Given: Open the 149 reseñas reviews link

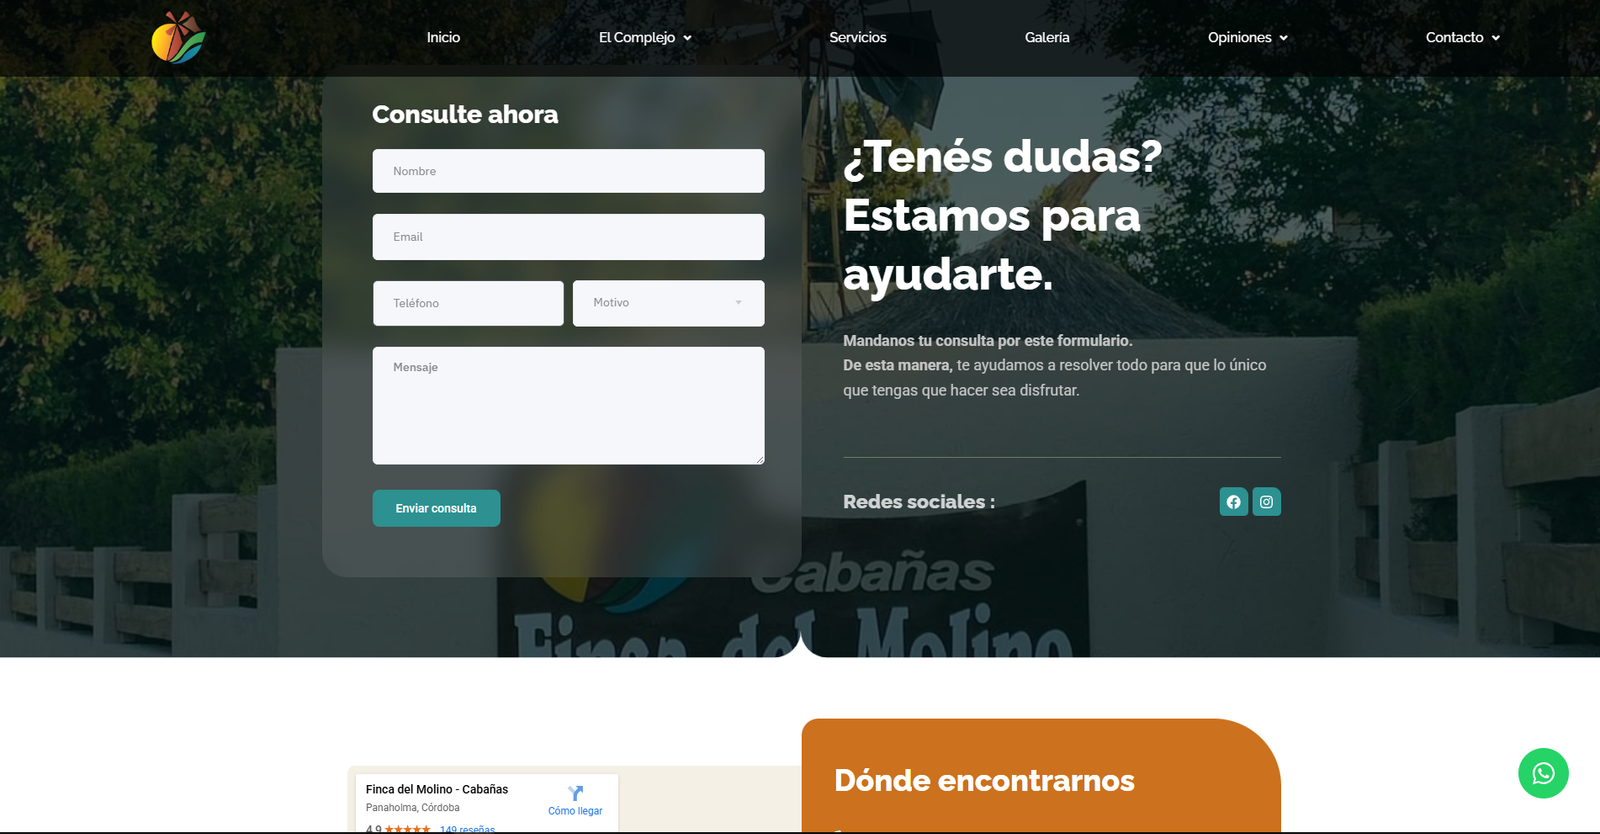Looking at the screenshot, I should pos(467,829).
